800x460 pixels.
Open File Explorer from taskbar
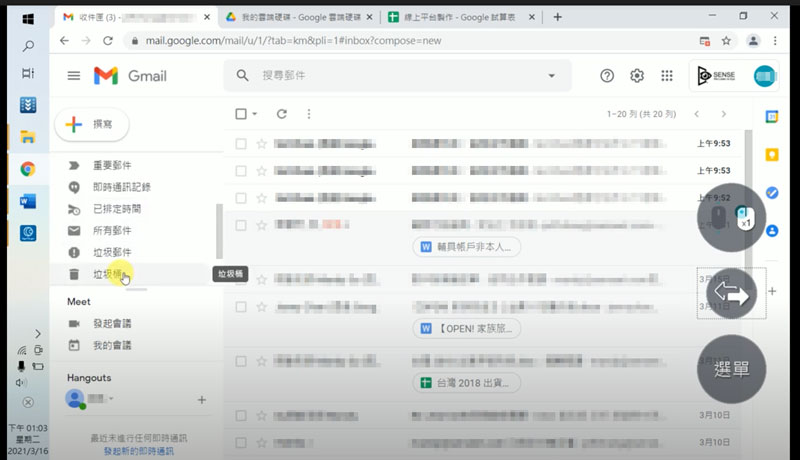coord(28,137)
